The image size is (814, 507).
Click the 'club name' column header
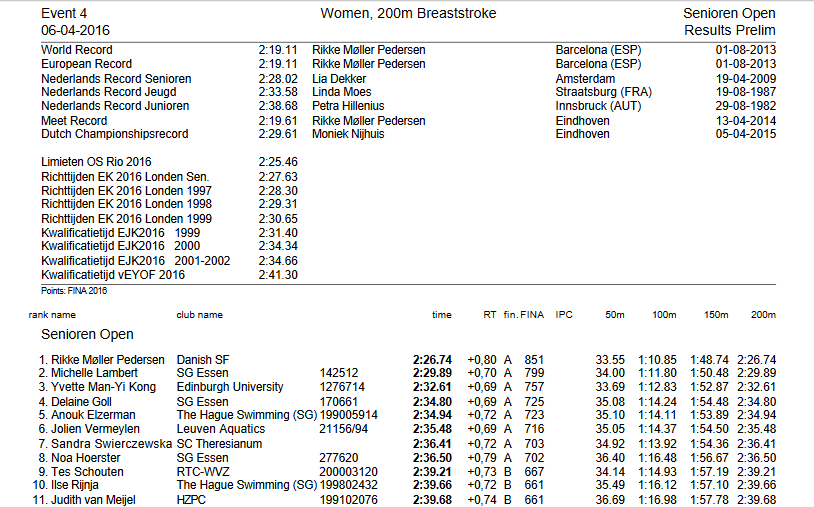199,315
